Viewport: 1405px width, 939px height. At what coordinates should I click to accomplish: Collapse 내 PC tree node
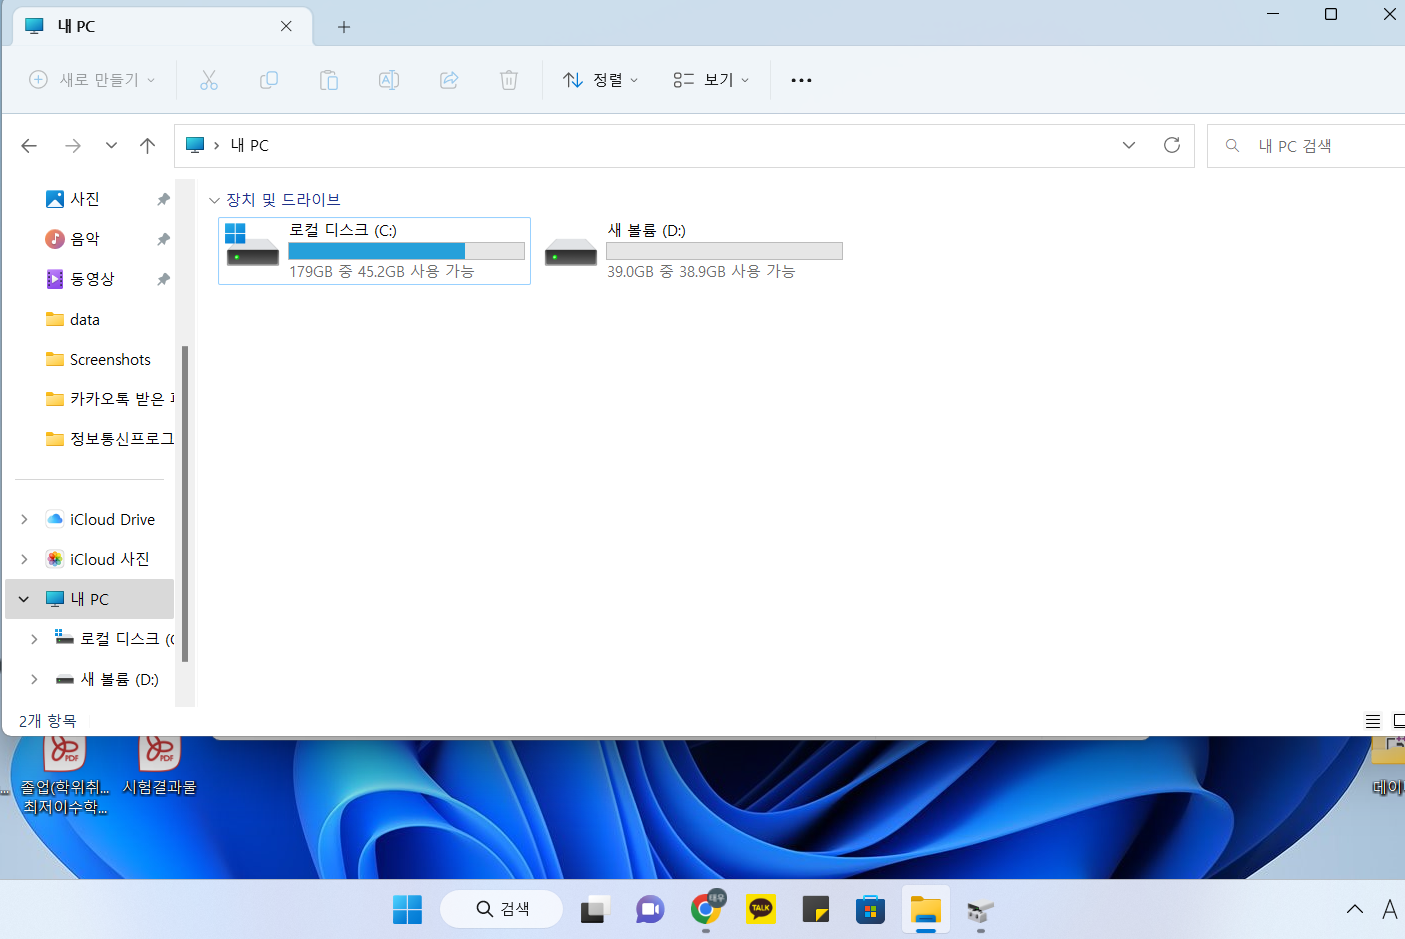pyautogui.click(x=24, y=600)
